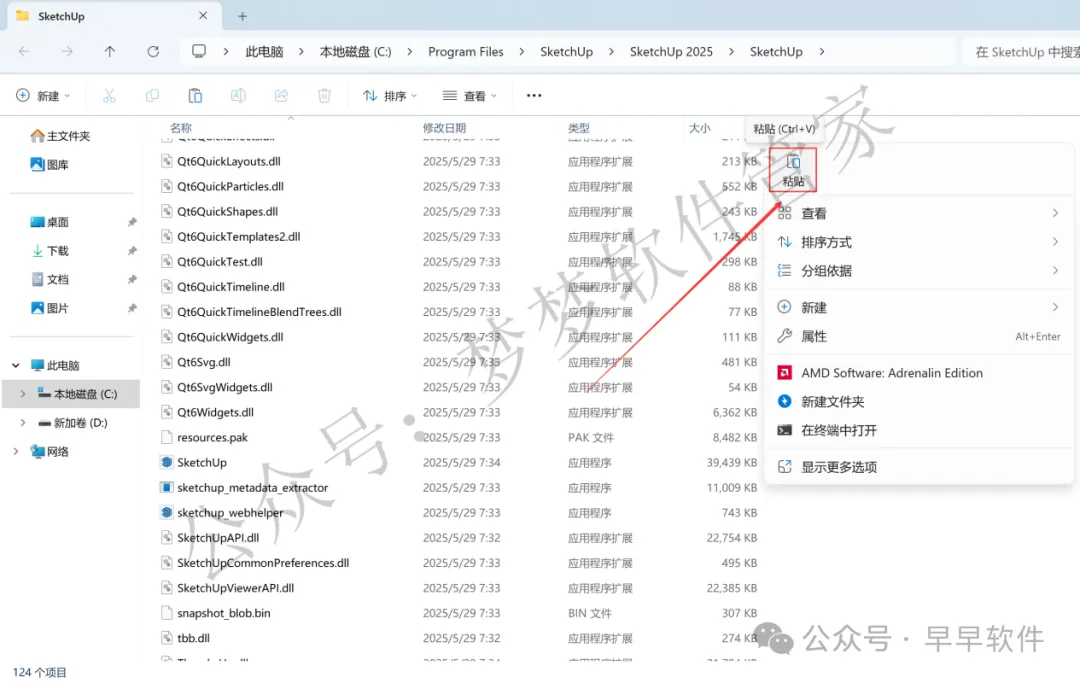The image size is (1080, 683).
Task: Go back with the left arrow
Action: [x=24, y=52]
